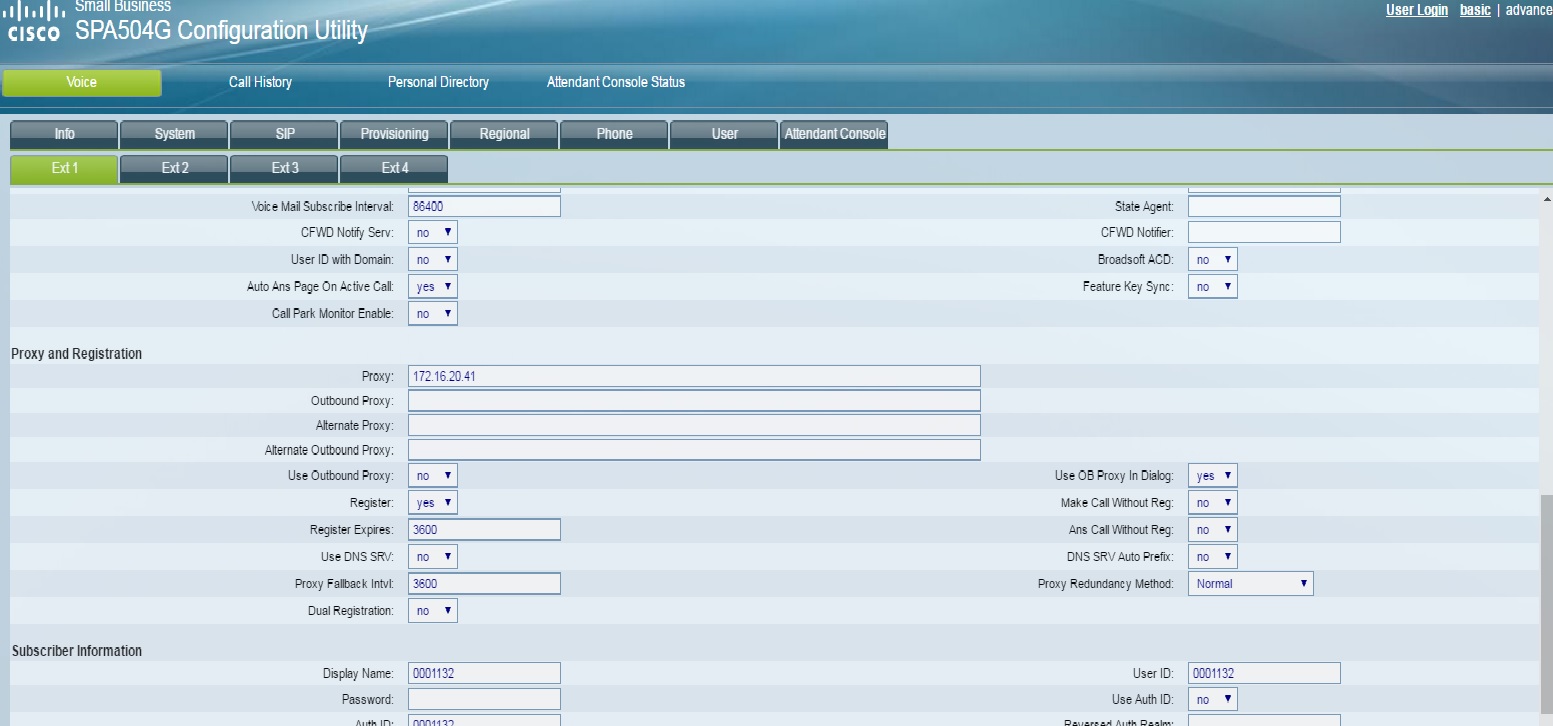
Task: Open the Register yes/no dropdown
Action: (x=432, y=503)
